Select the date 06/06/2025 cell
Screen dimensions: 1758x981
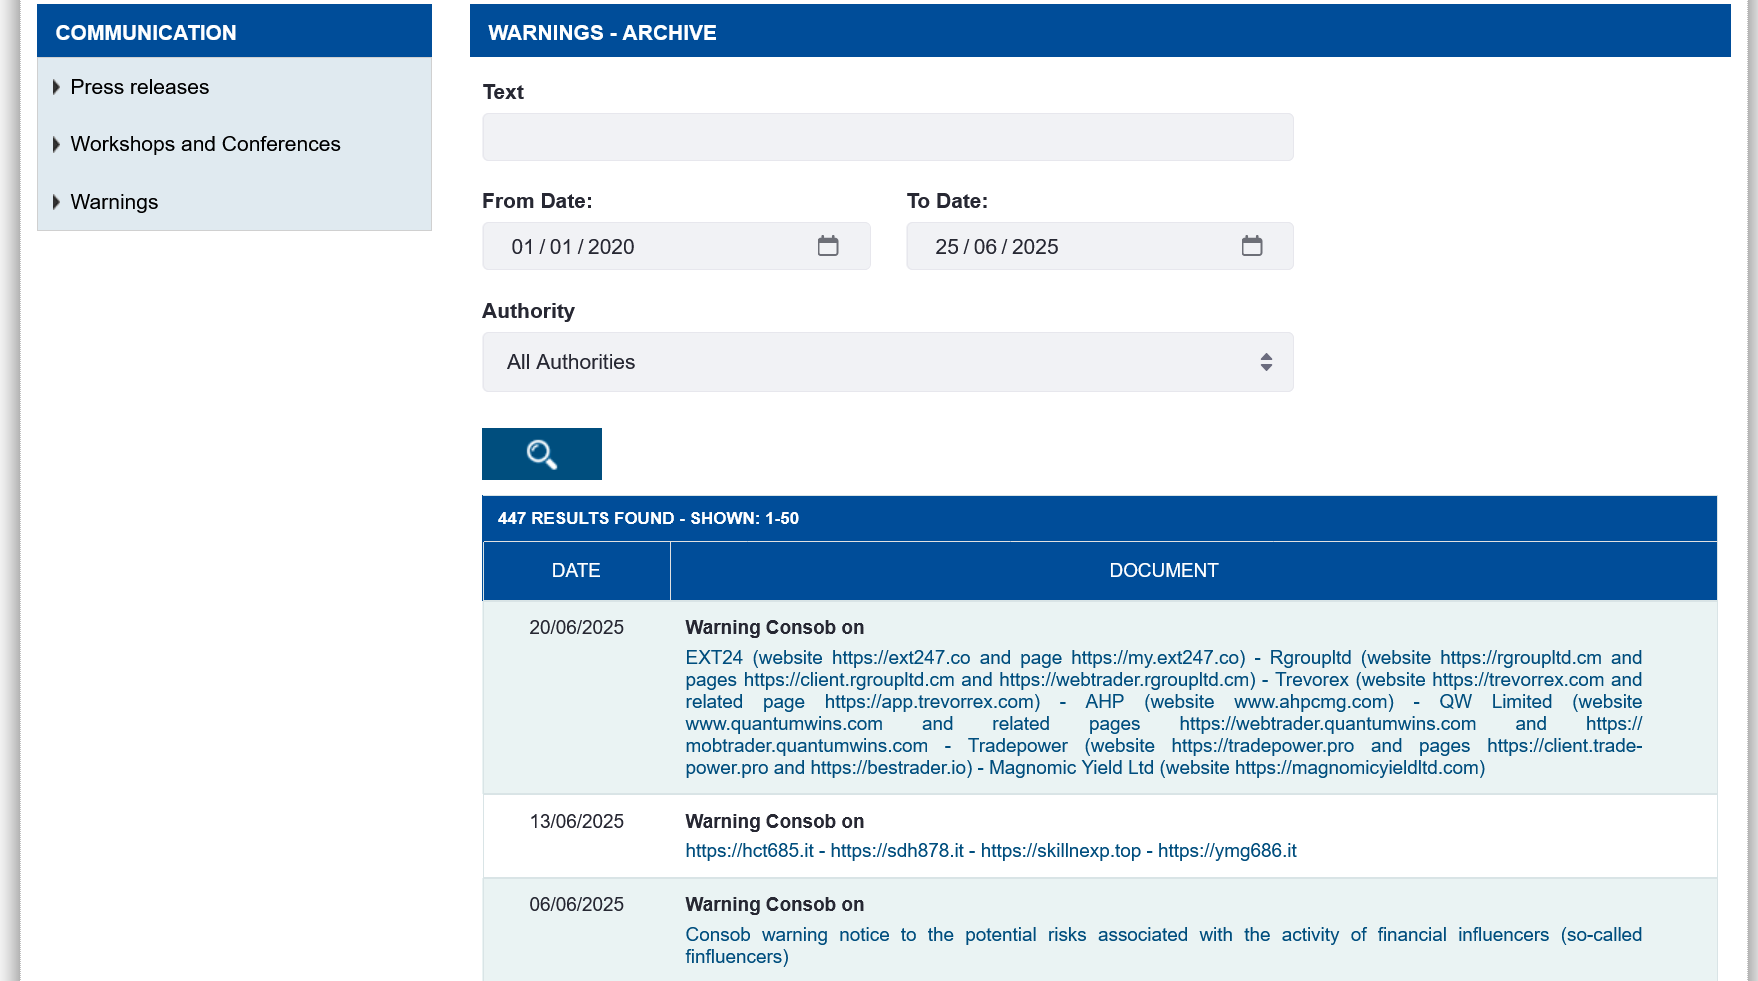coord(577,904)
